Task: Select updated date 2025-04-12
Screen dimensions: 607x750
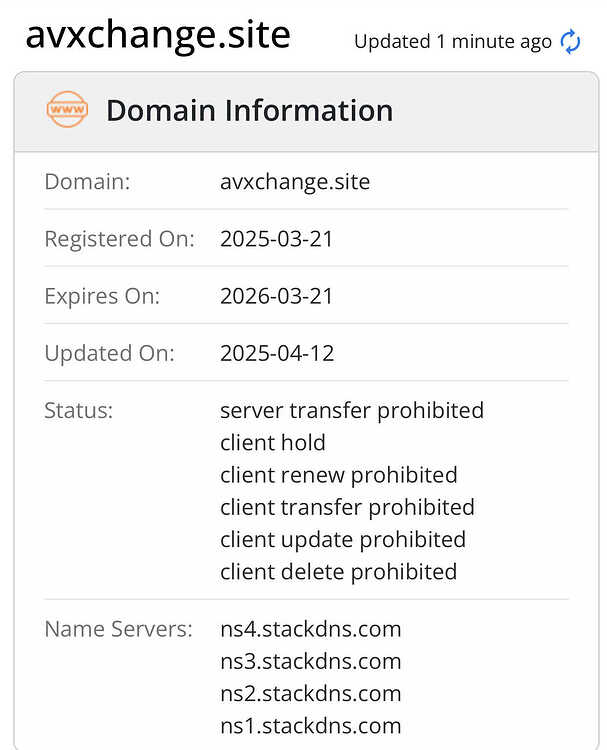Action: [277, 353]
